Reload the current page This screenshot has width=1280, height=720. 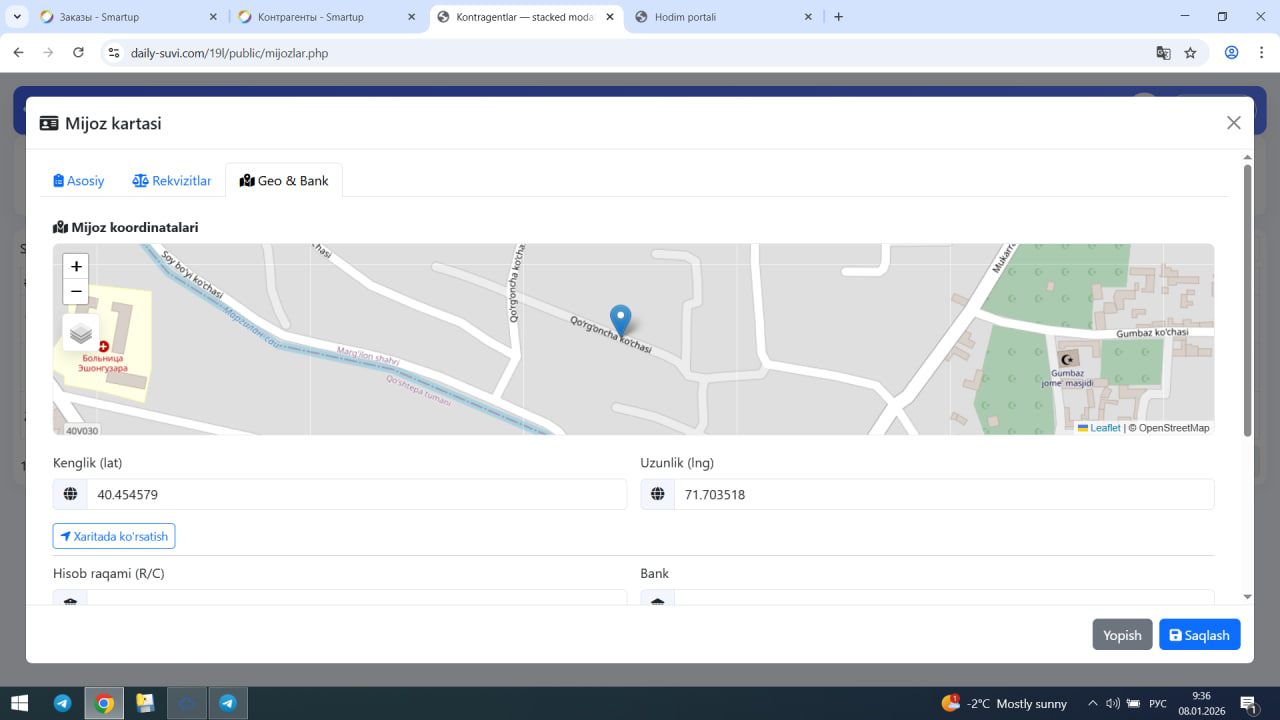click(78, 53)
